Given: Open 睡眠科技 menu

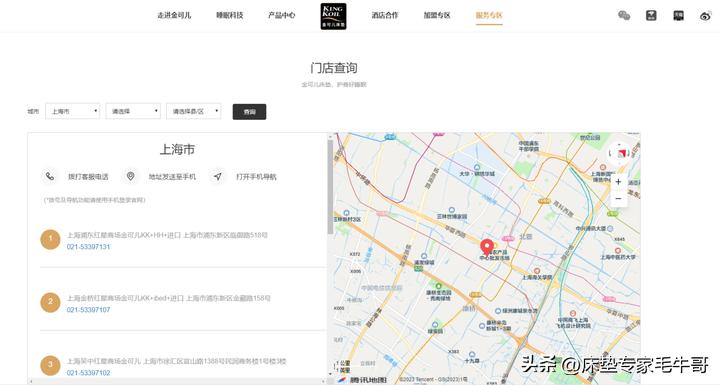Looking at the screenshot, I should [x=230, y=15].
